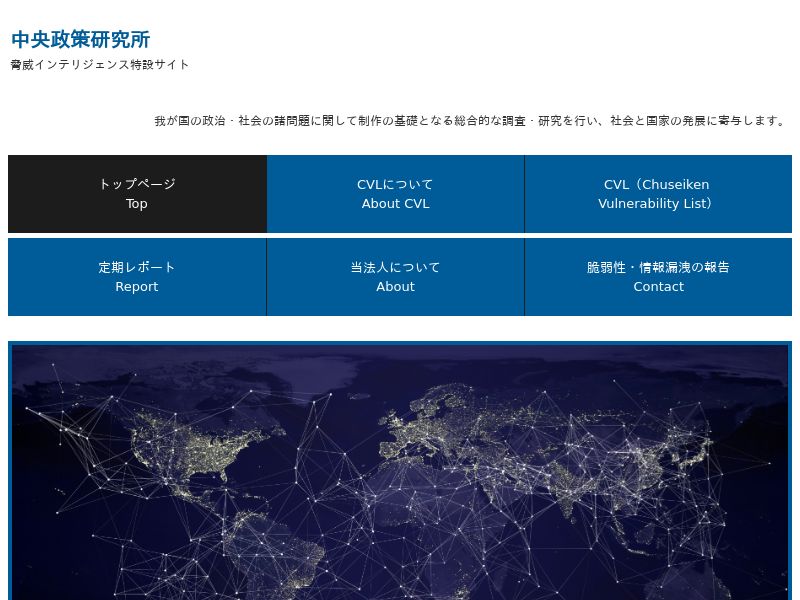The image size is (800, 600).
Task: Open CVL (Chuseiken Vulnerability List) page
Action: pos(657,185)
